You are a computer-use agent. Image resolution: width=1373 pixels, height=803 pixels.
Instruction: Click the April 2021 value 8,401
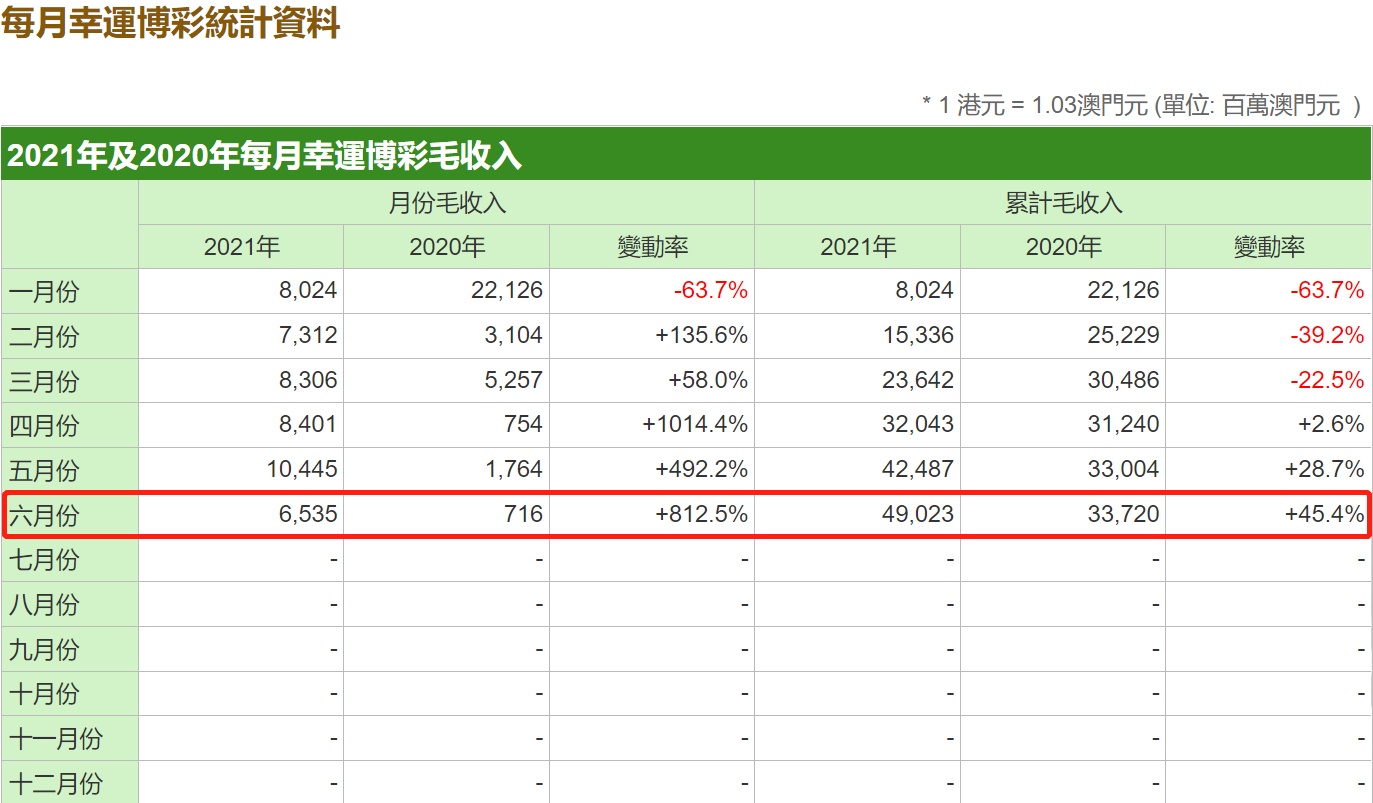click(x=308, y=424)
